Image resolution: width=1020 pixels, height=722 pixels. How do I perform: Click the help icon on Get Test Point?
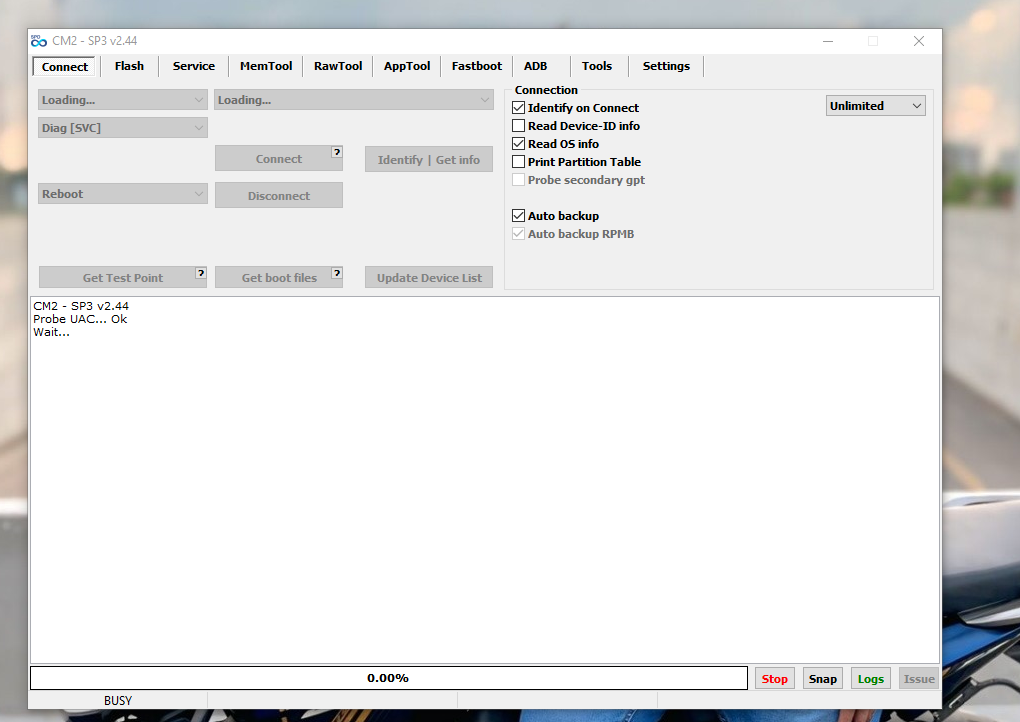pos(201,272)
